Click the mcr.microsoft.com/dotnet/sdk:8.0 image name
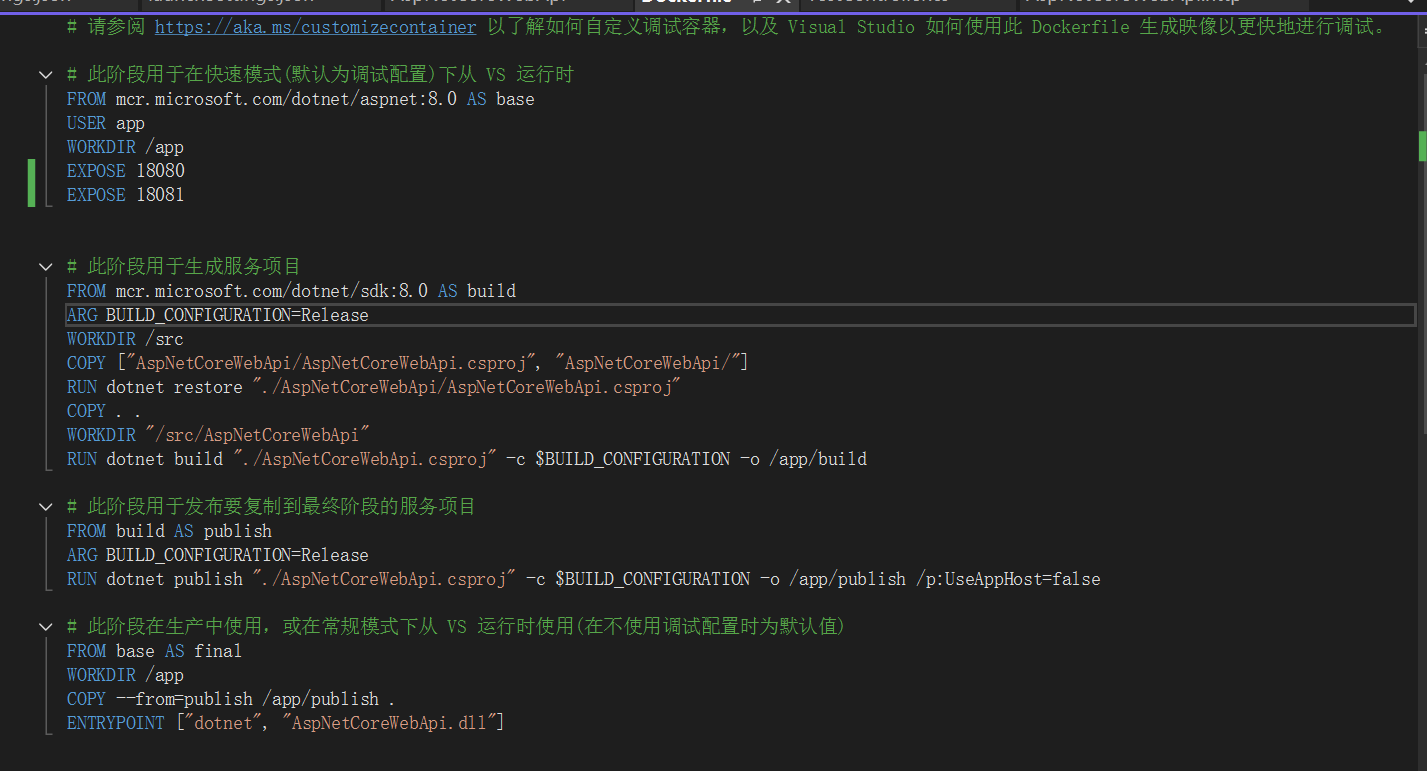 (272, 291)
